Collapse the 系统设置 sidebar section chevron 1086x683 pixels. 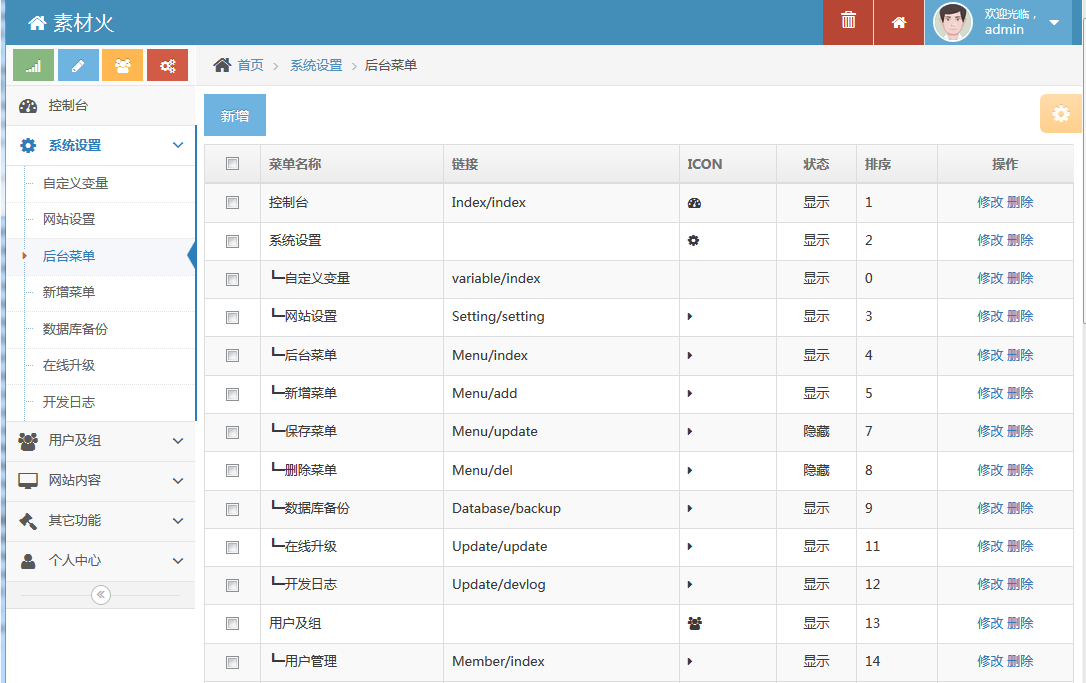point(178,145)
